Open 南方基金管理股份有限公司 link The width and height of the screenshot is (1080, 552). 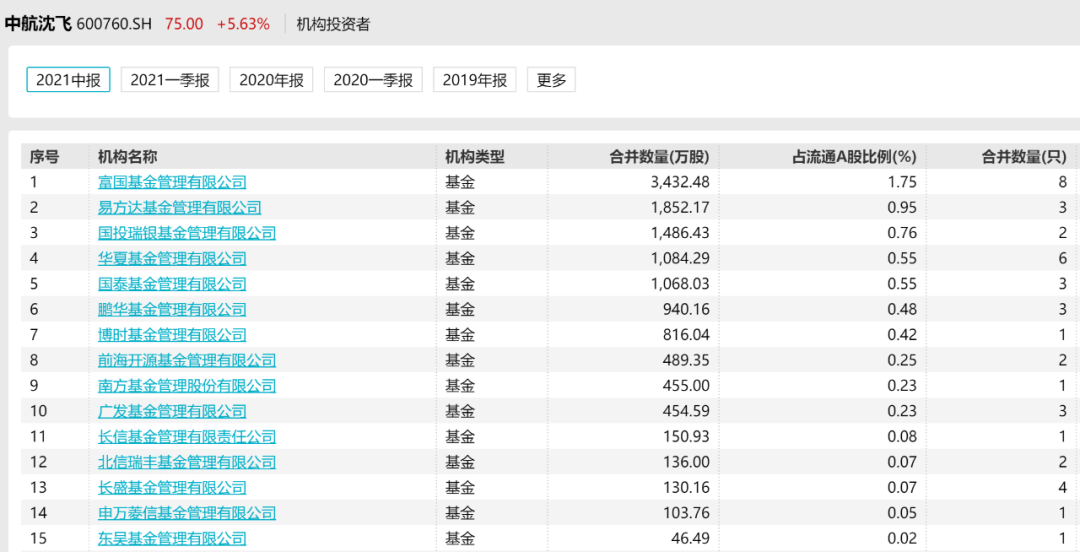point(187,386)
